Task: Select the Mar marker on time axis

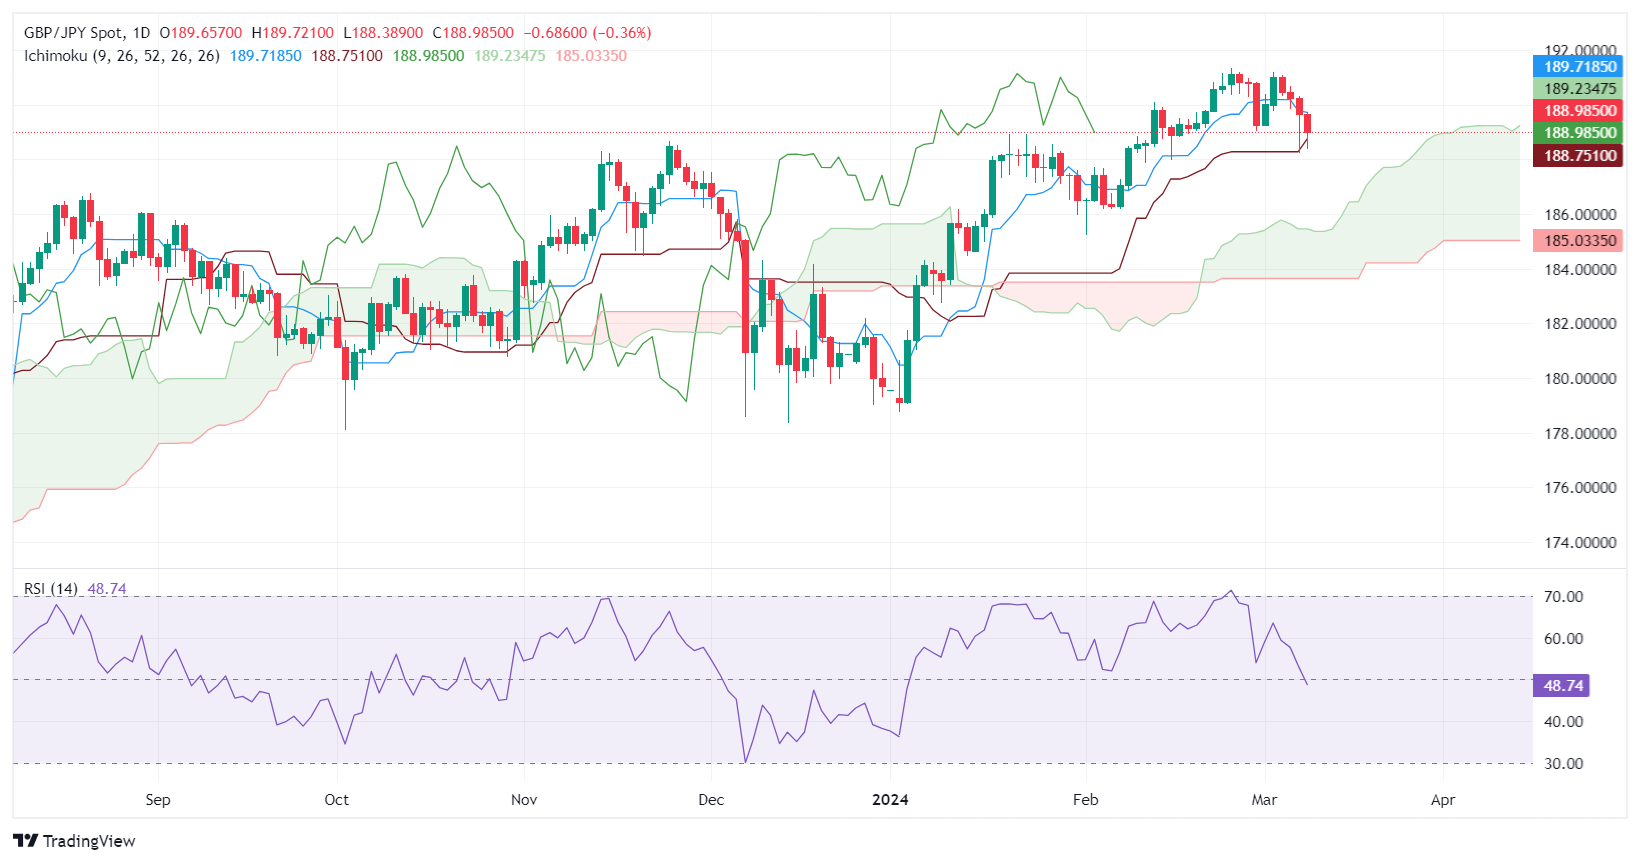Action: point(1264,800)
